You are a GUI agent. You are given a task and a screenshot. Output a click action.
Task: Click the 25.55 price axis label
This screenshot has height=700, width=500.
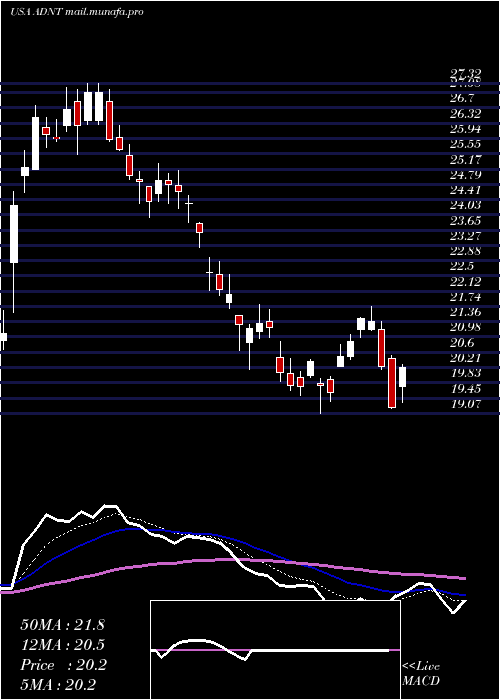click(465, 144)
